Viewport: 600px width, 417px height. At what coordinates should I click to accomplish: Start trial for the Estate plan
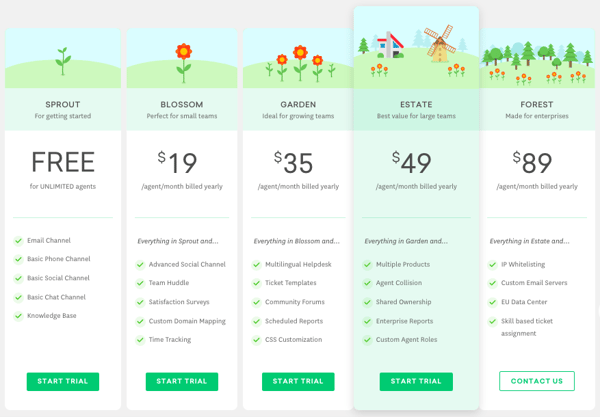coord(416,381)
